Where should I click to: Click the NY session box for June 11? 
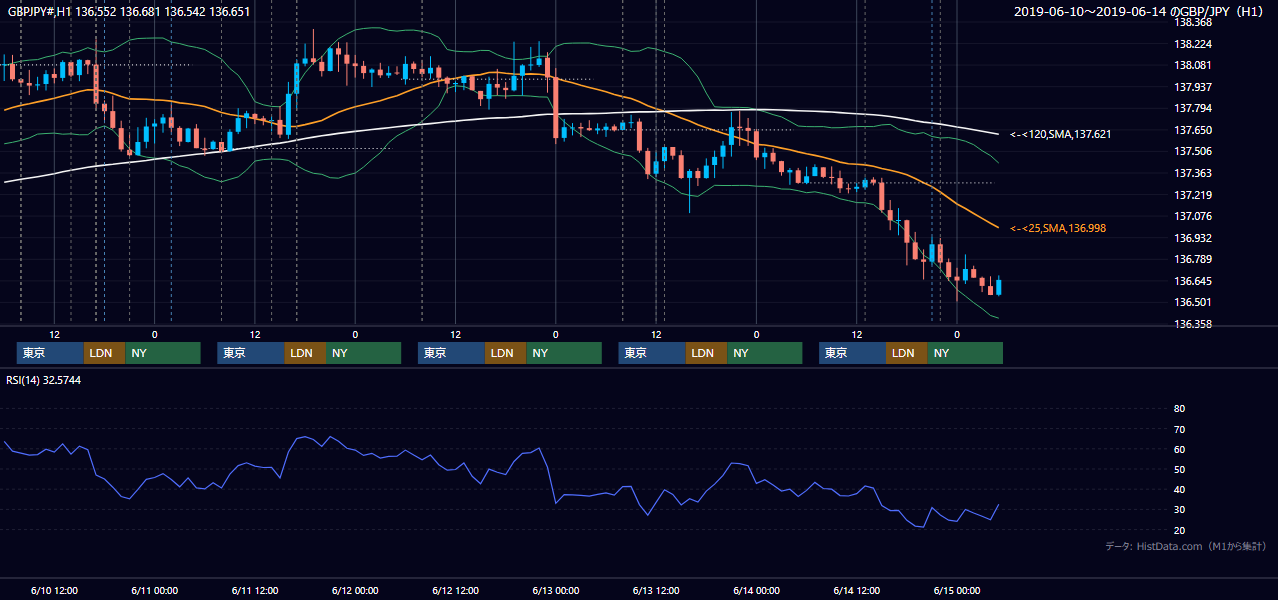click(x=363, y=353)
